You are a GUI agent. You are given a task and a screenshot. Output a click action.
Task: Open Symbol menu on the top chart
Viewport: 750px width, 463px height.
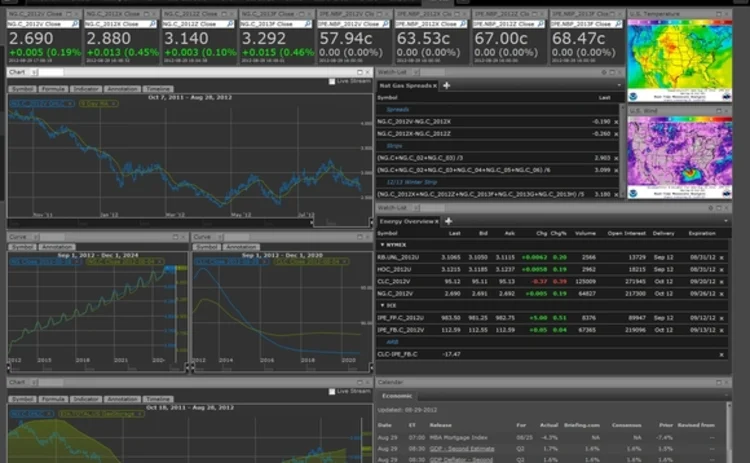tap(22, 89)
